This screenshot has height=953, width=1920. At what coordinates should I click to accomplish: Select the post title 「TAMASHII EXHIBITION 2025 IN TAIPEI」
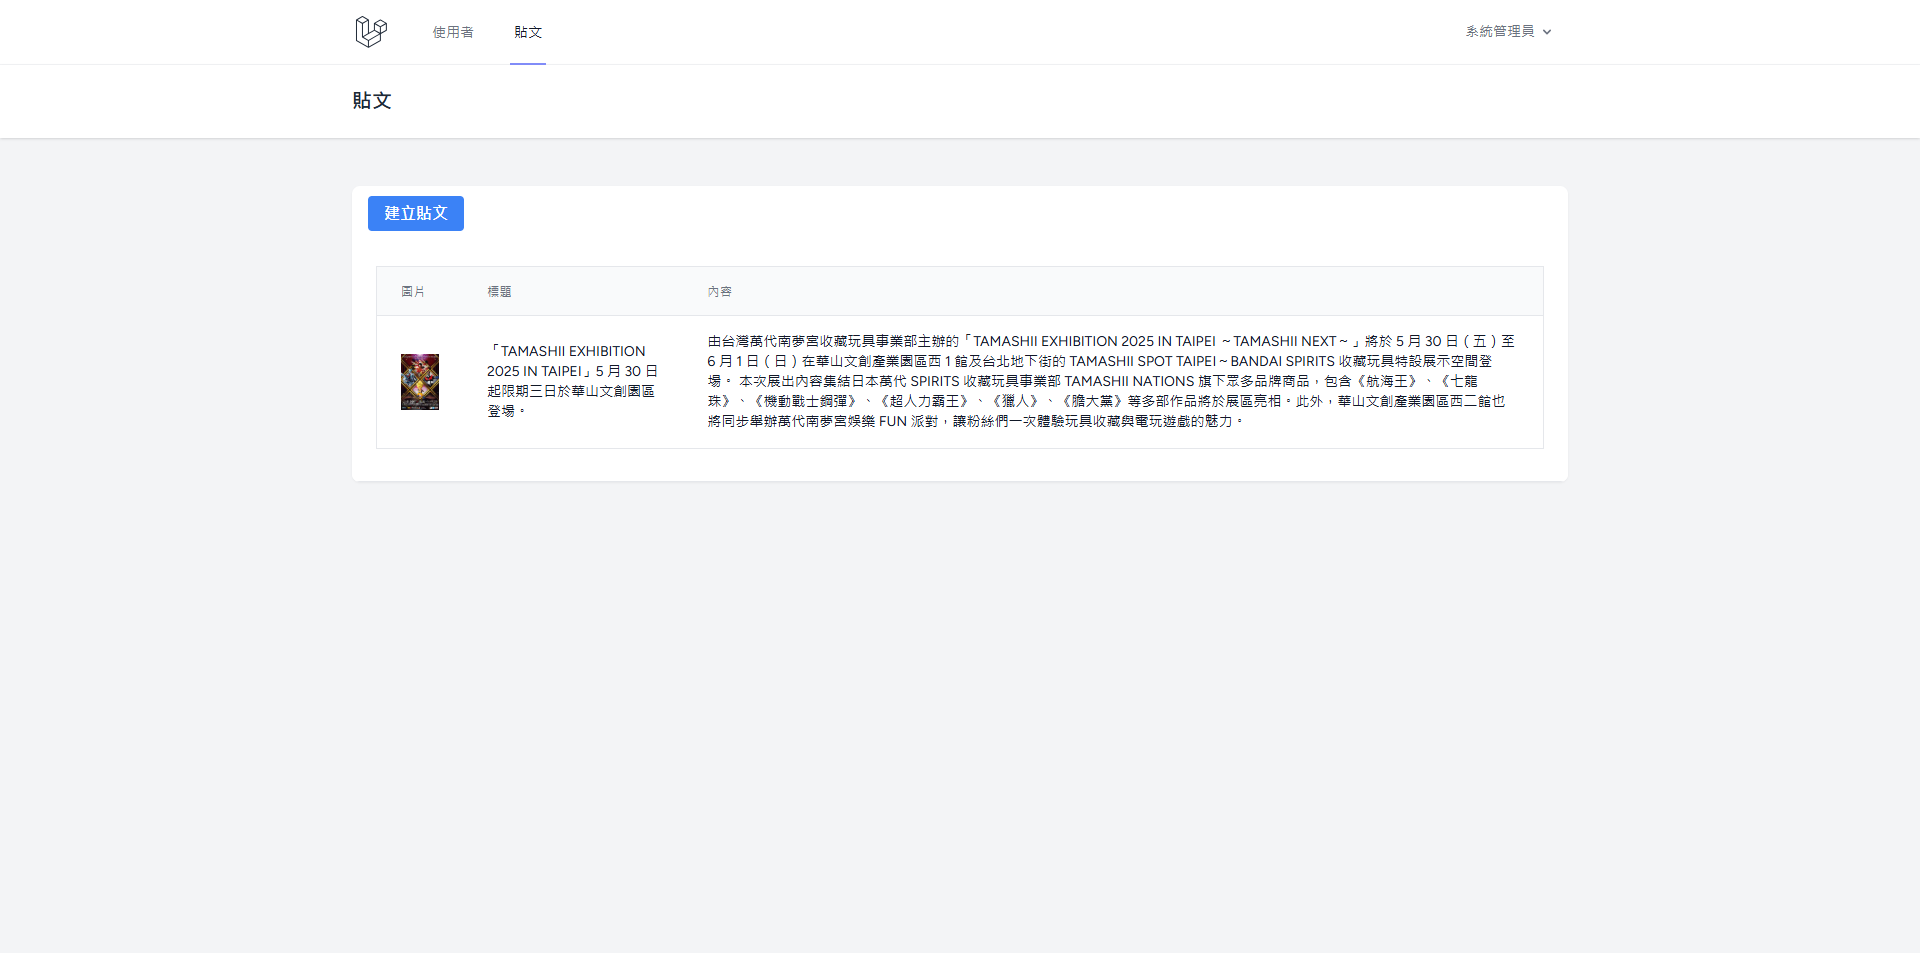click(x=572, y=381)
